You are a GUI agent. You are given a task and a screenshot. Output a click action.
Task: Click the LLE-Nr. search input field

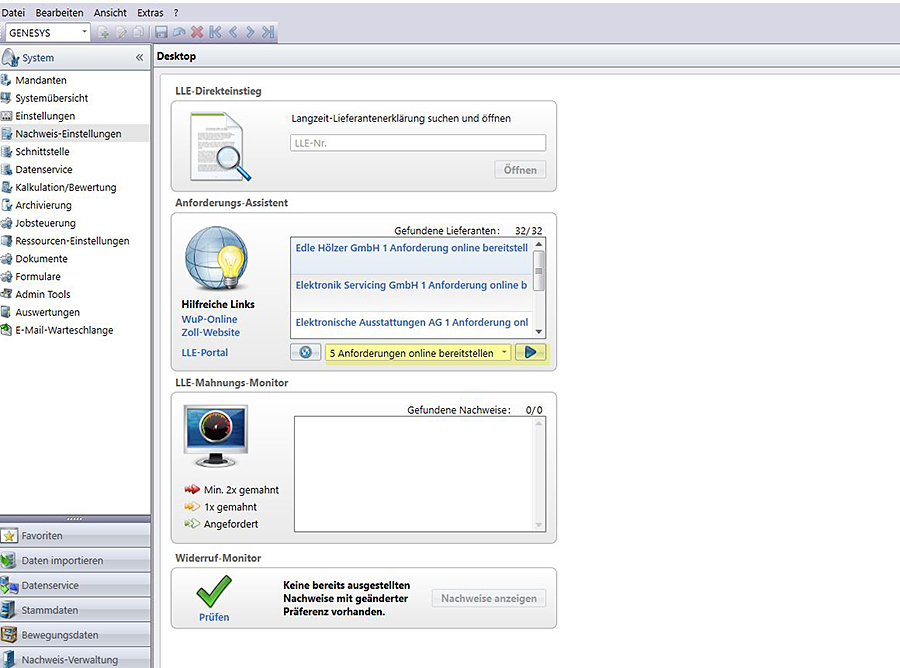coord(418,143)
